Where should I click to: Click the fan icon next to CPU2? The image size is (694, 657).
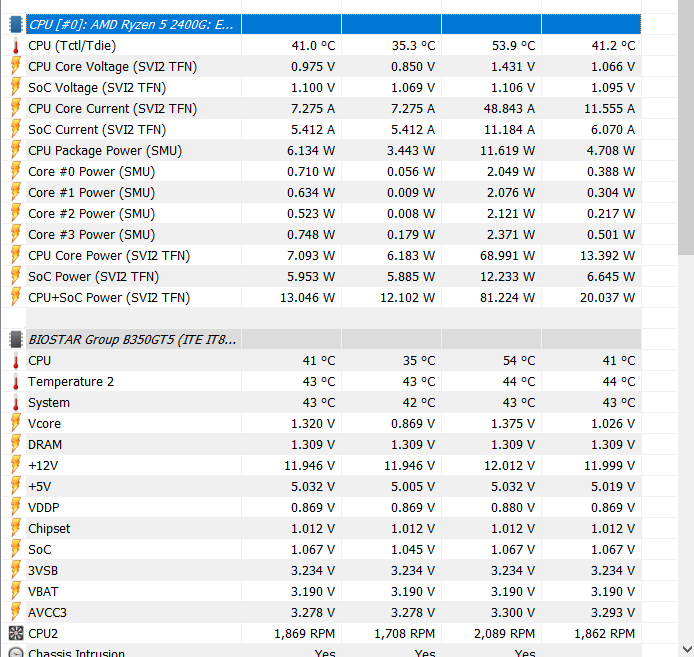pos(15,634)
